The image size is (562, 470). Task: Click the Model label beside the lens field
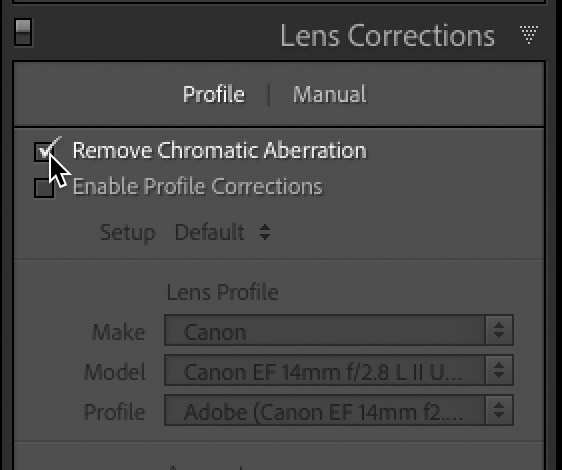pos(115,371)
